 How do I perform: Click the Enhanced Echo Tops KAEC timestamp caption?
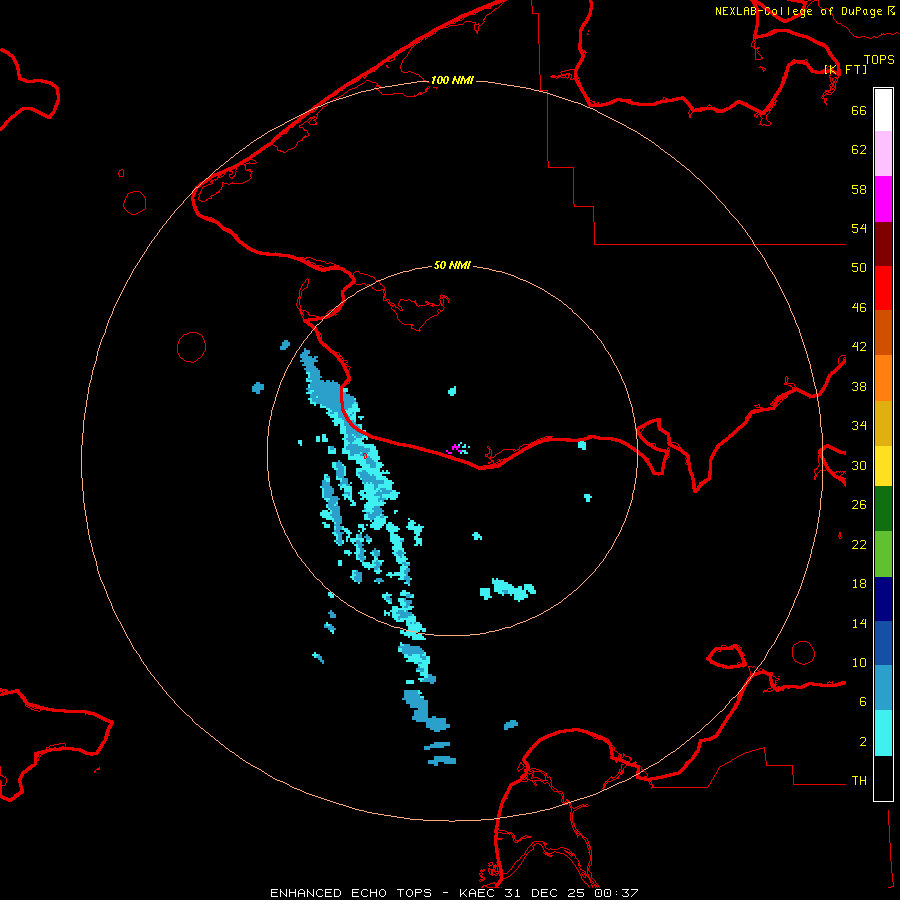454,893
